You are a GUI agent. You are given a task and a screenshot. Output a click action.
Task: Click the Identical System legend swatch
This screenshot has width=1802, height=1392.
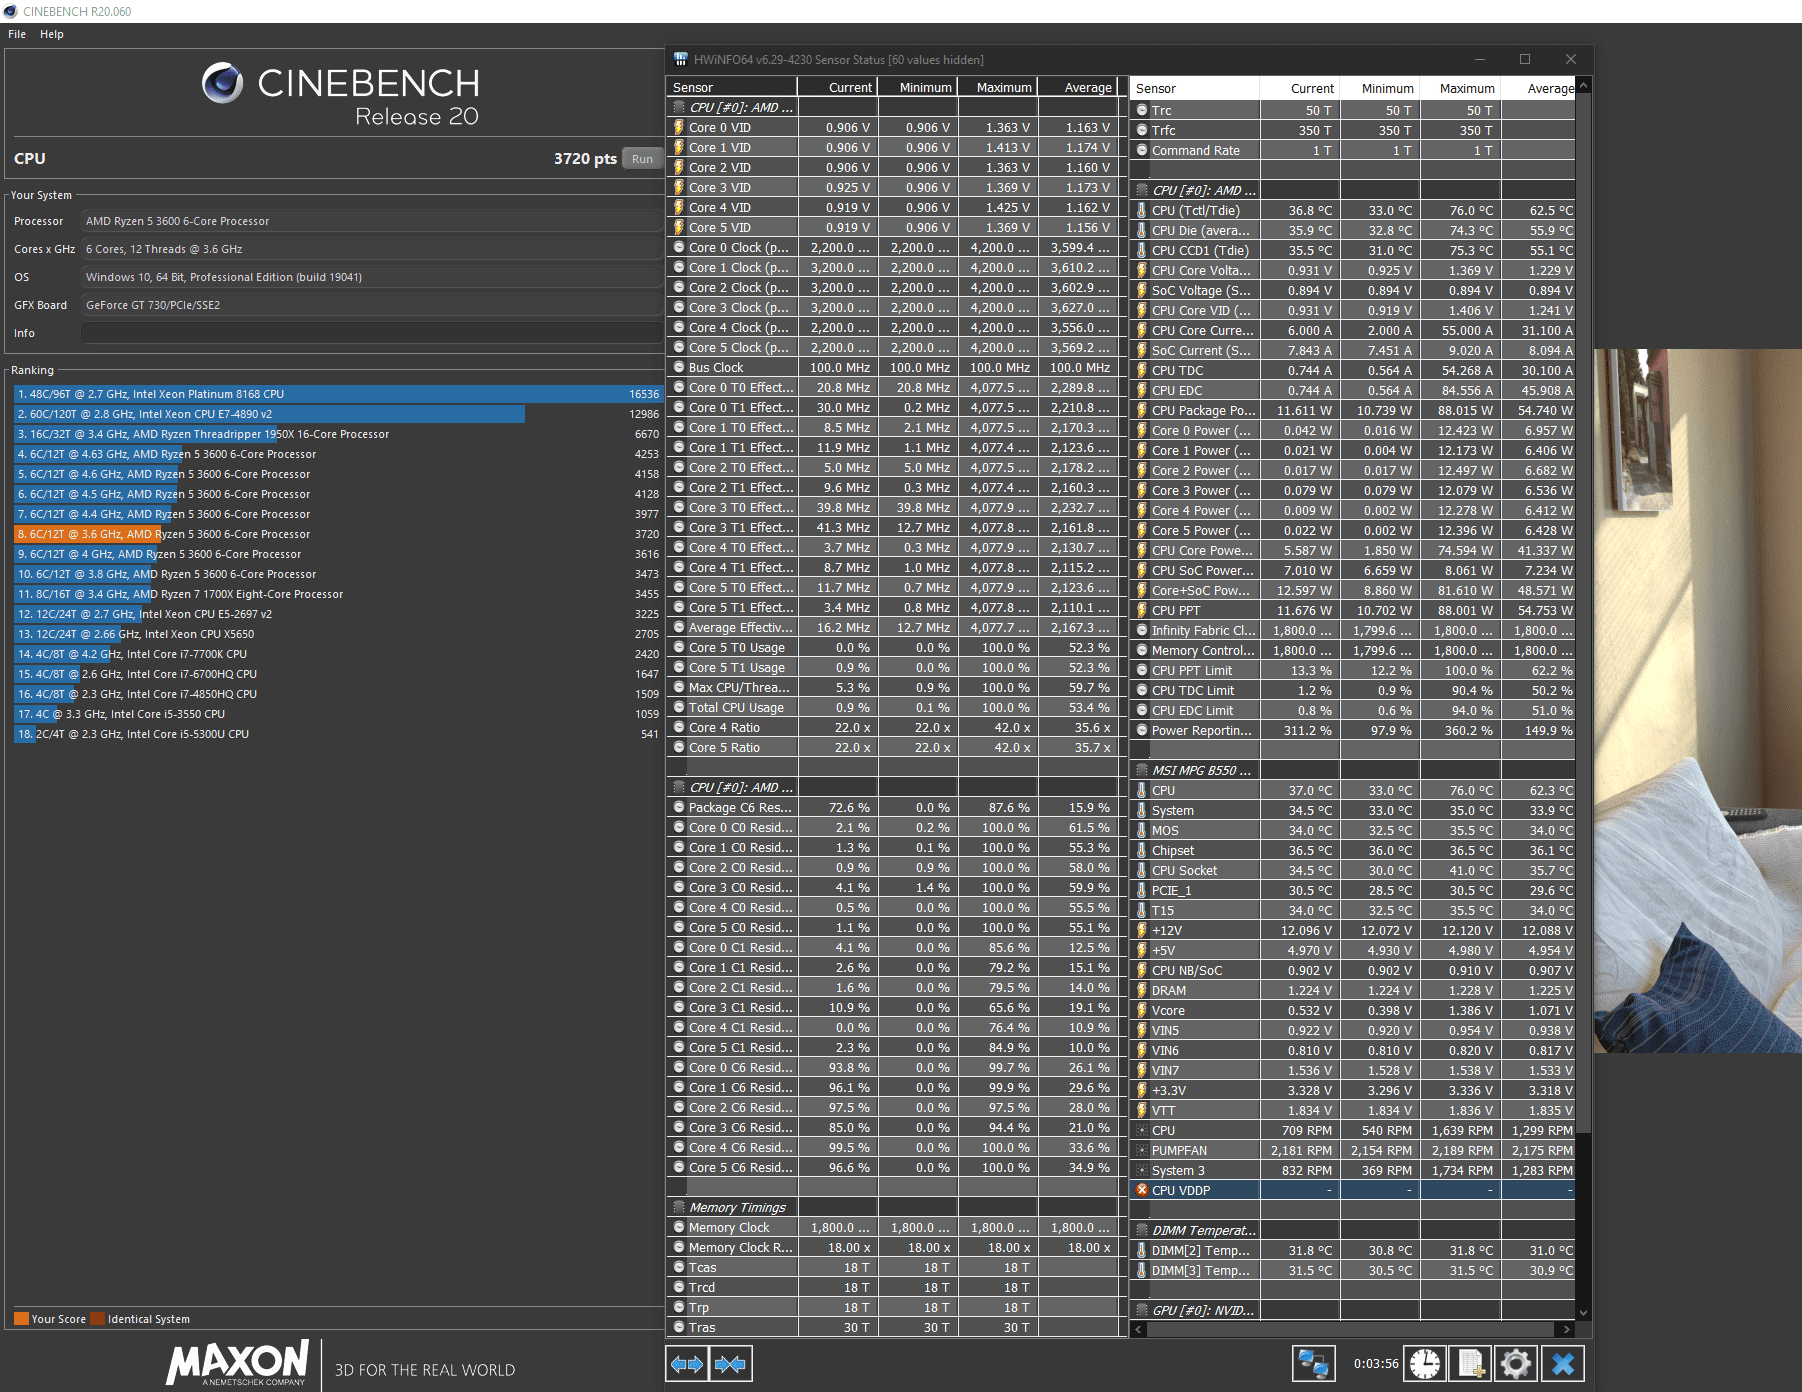click(x=97, y=1319)
